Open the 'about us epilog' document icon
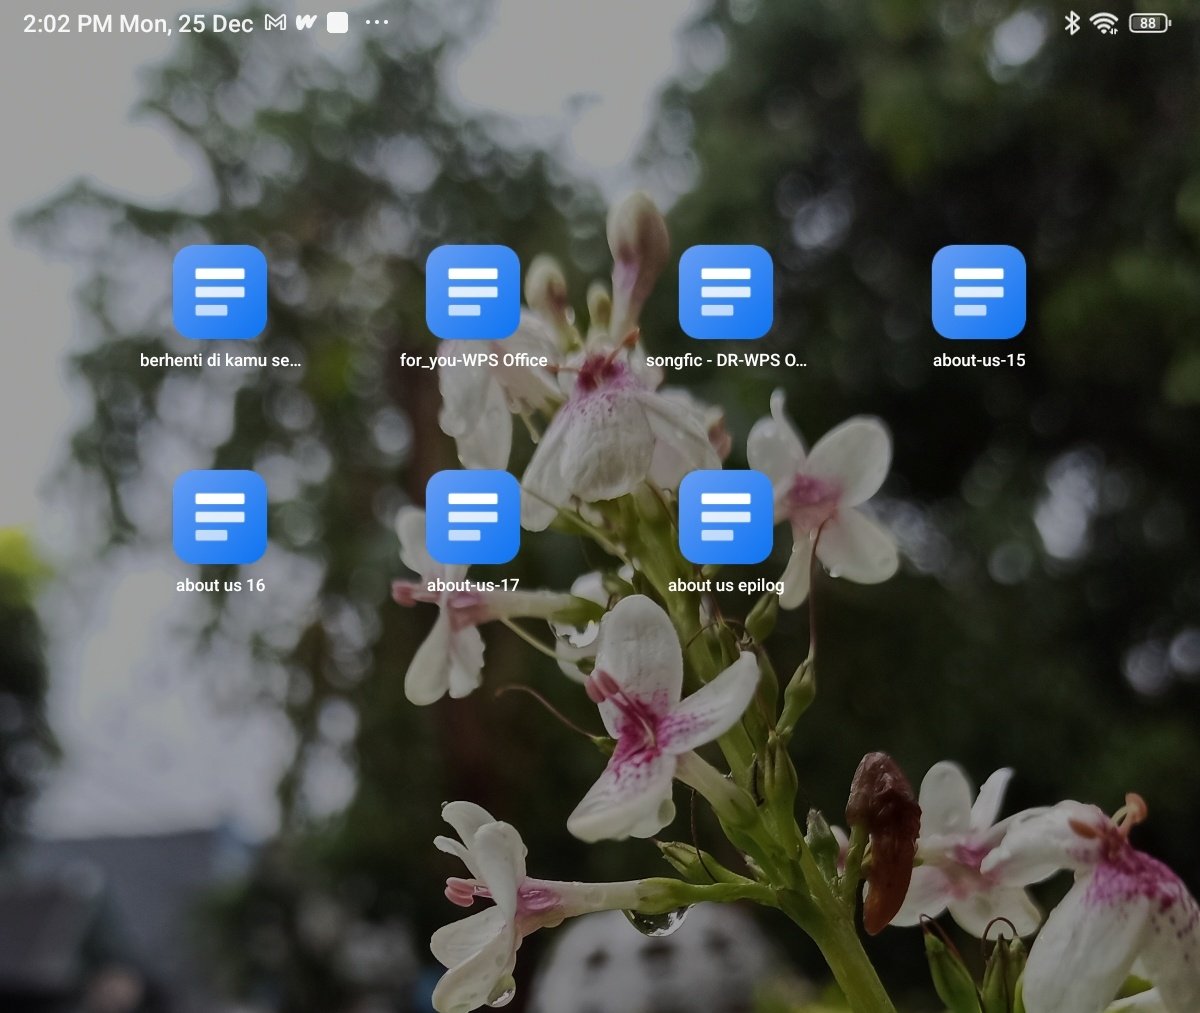 [x=726, y=517]
